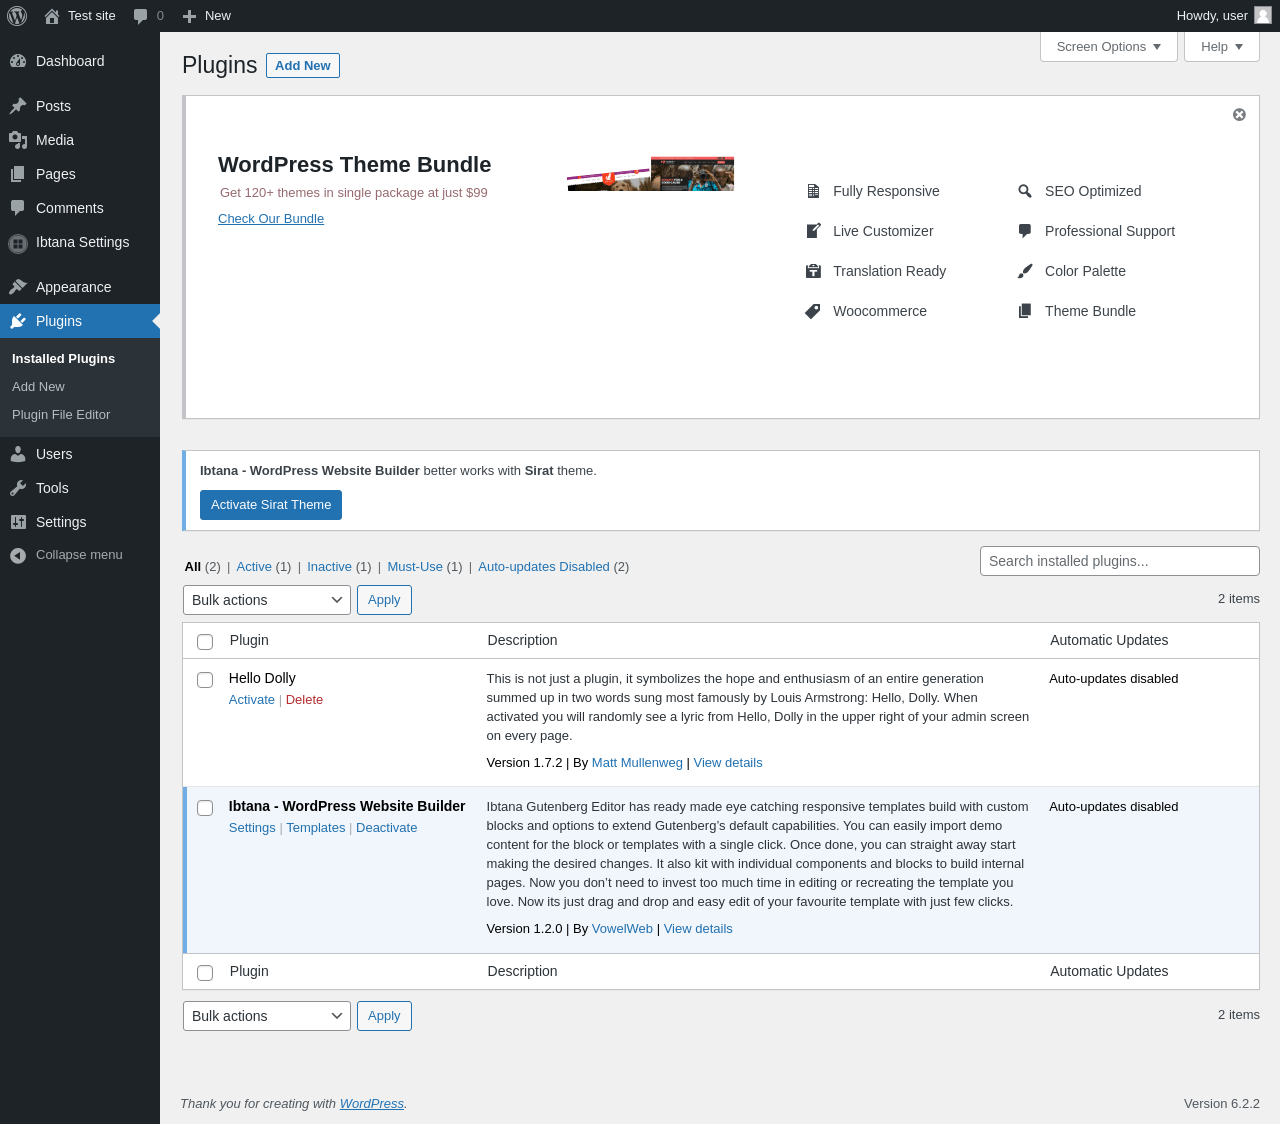Screen dimensions: 1280x1124
Task: Click the Color Palette brush icon
Action: coord(1025,271)
